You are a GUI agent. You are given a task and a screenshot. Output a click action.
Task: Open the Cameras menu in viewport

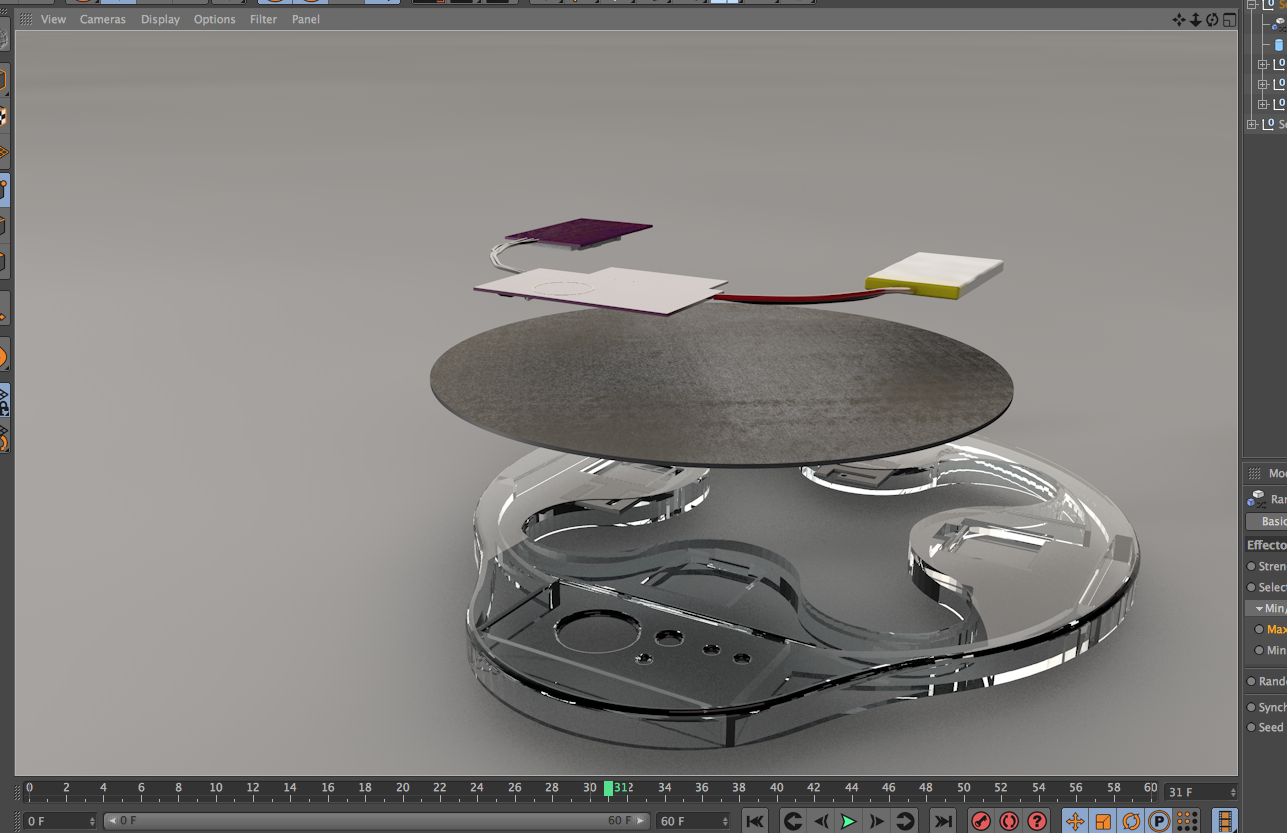[103, 19]
